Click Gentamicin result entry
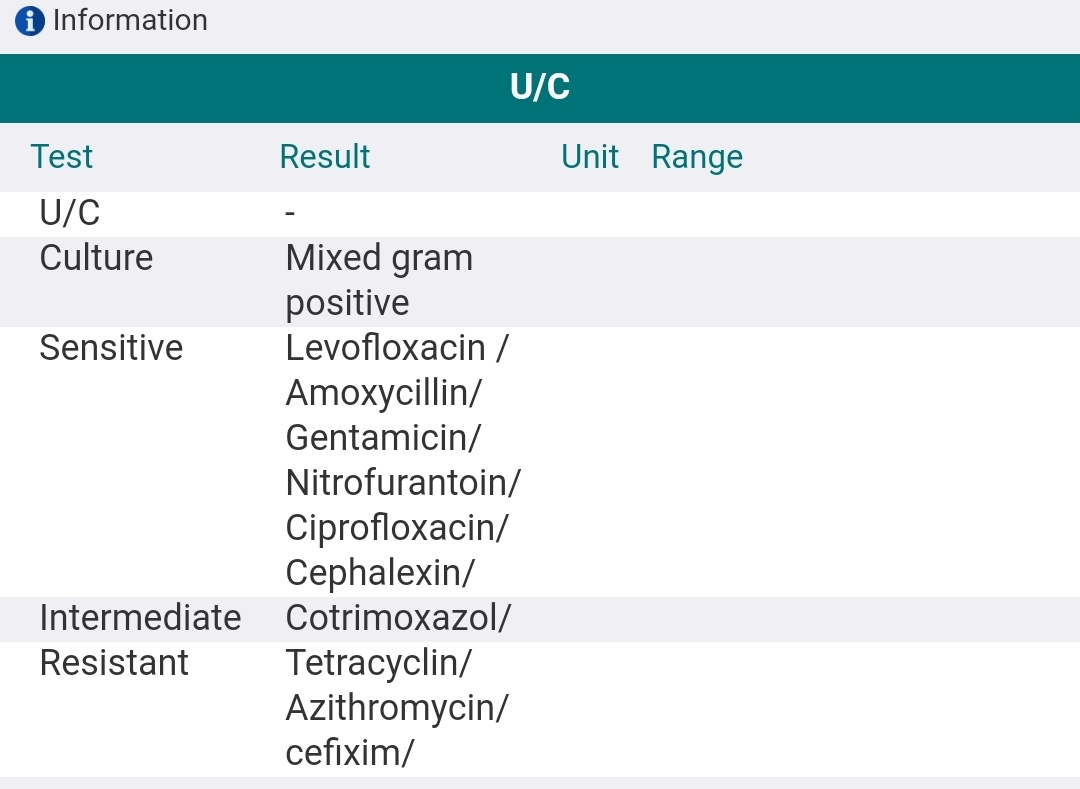Screen dimensions: 1080x789 point(383,438)
